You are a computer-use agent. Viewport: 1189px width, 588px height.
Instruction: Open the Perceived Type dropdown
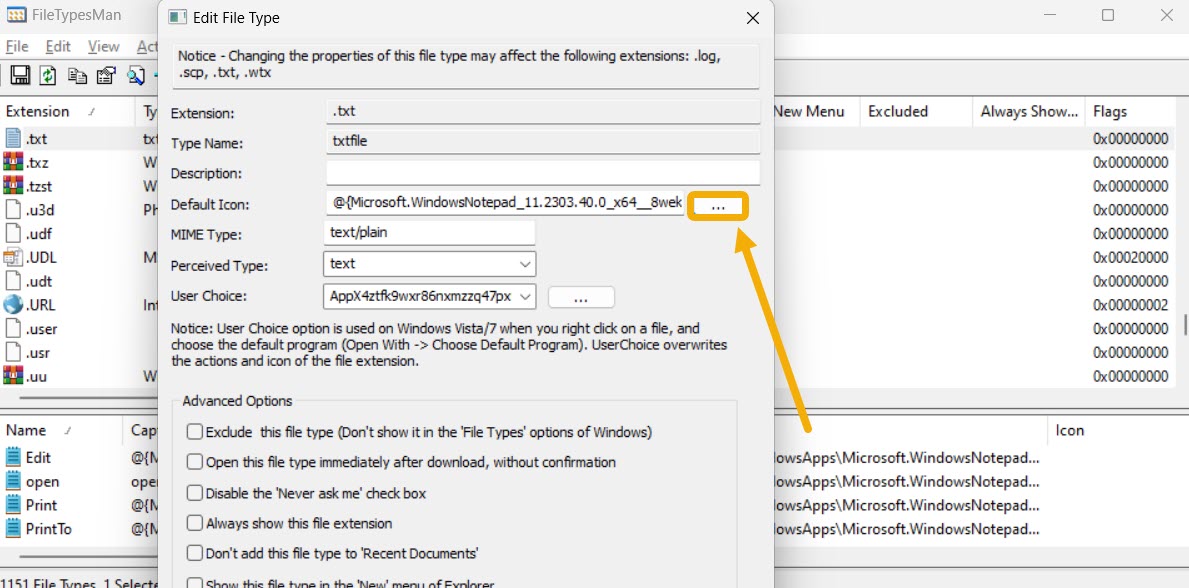523,264
